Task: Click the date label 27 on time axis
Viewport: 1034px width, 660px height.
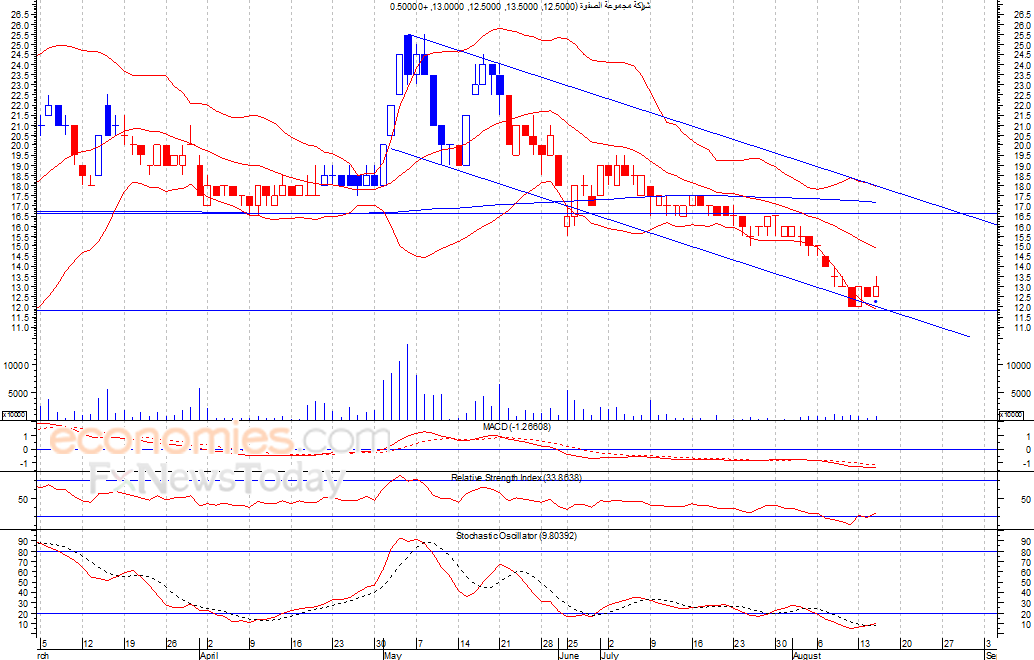Action: click(x=949, y=644)
